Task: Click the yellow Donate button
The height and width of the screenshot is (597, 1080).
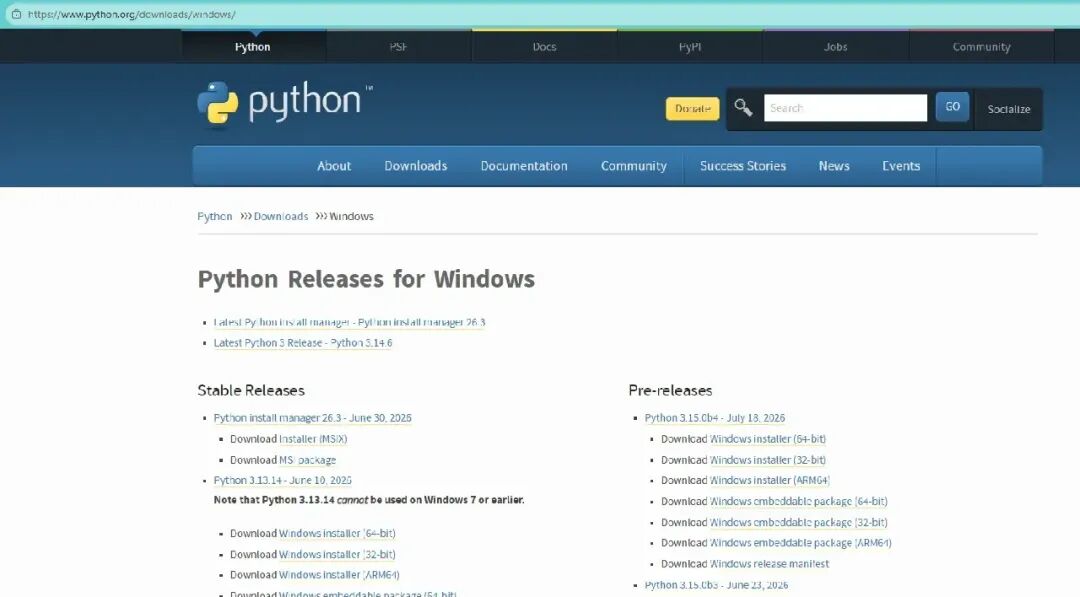Action: pyautogui.click(x=692, y=109)
